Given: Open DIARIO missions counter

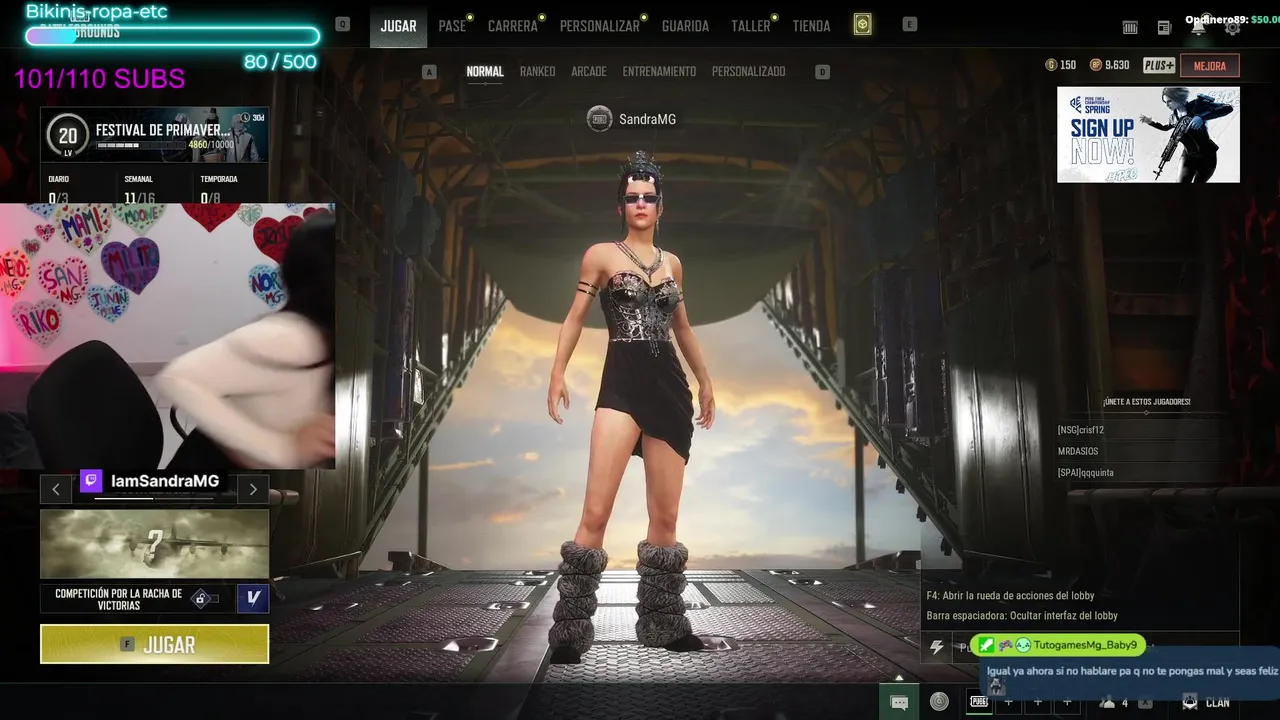Looking at the screenshot, I should tap(59, 190).
